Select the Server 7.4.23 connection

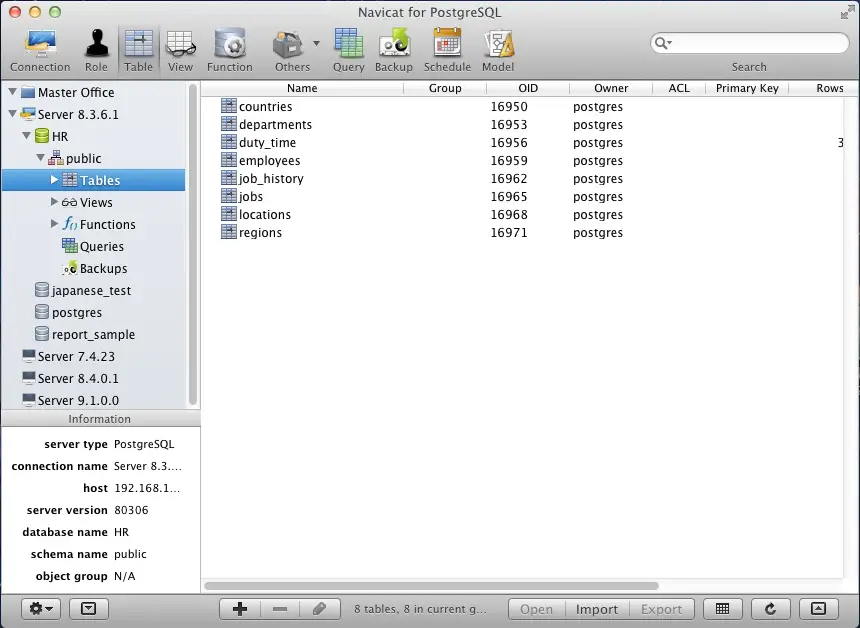[x=68, y=357]
